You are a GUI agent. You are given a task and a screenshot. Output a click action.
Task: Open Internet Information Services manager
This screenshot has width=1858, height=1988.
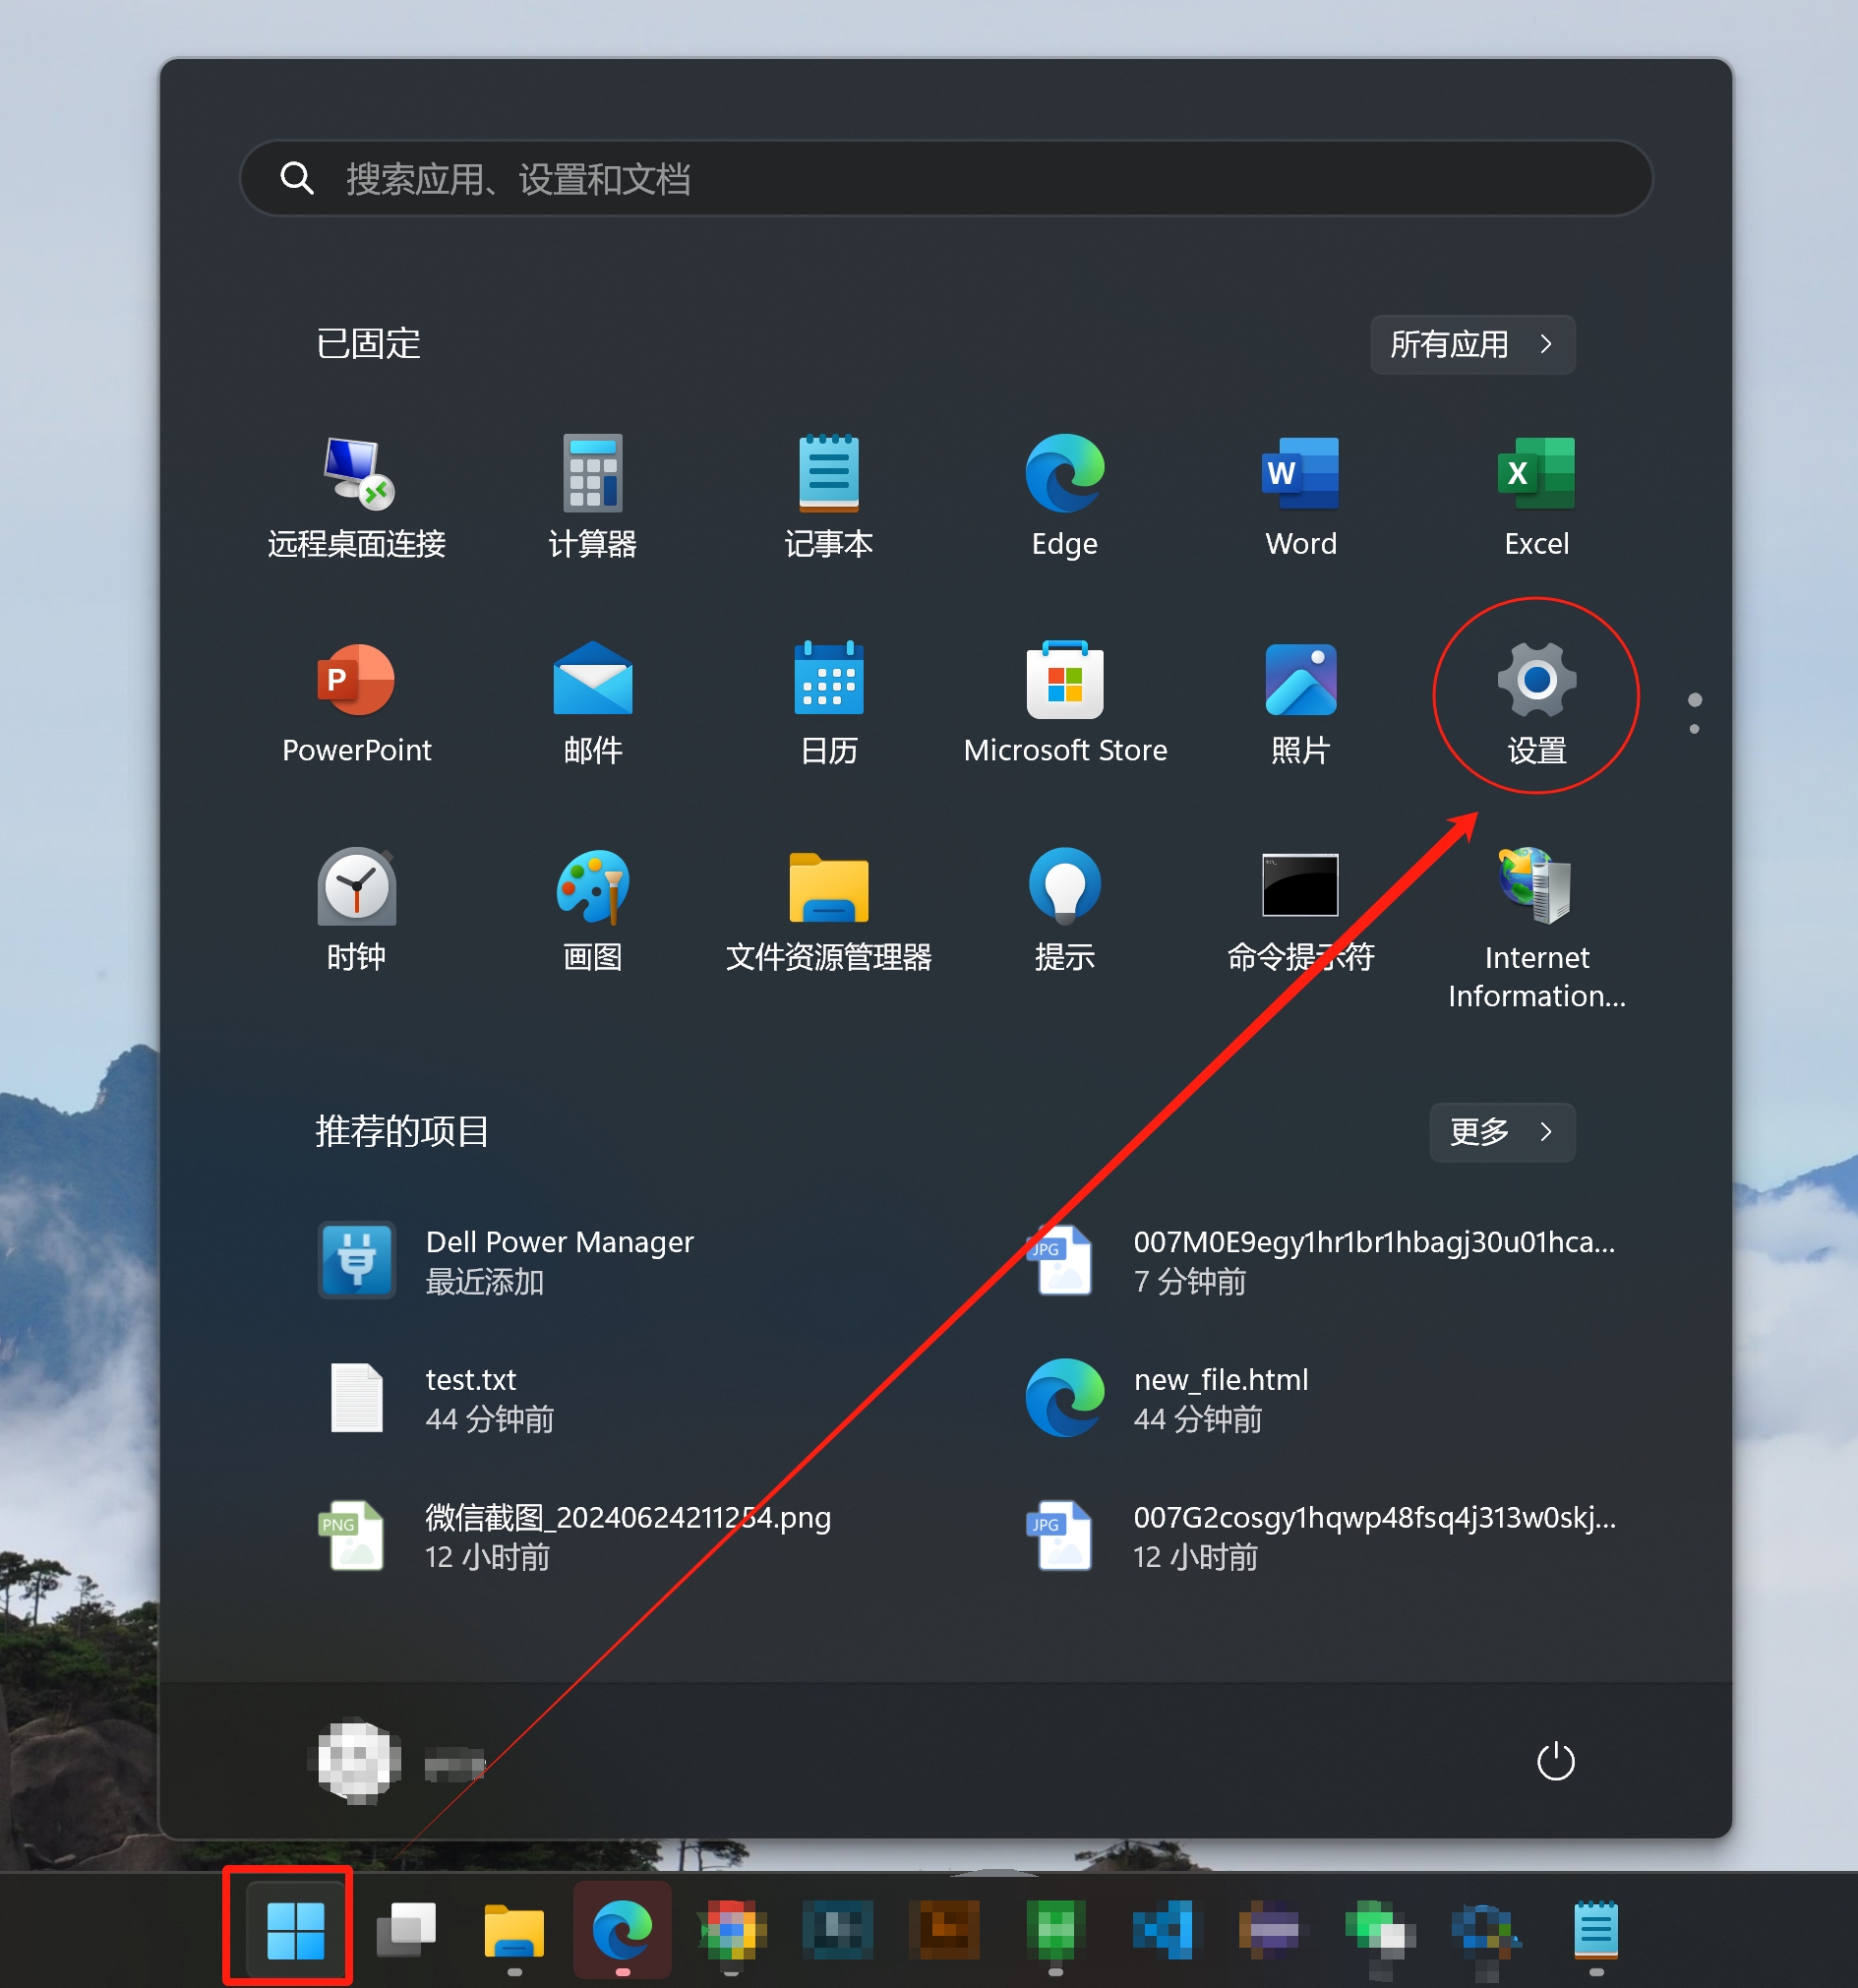click(1536, 928)
